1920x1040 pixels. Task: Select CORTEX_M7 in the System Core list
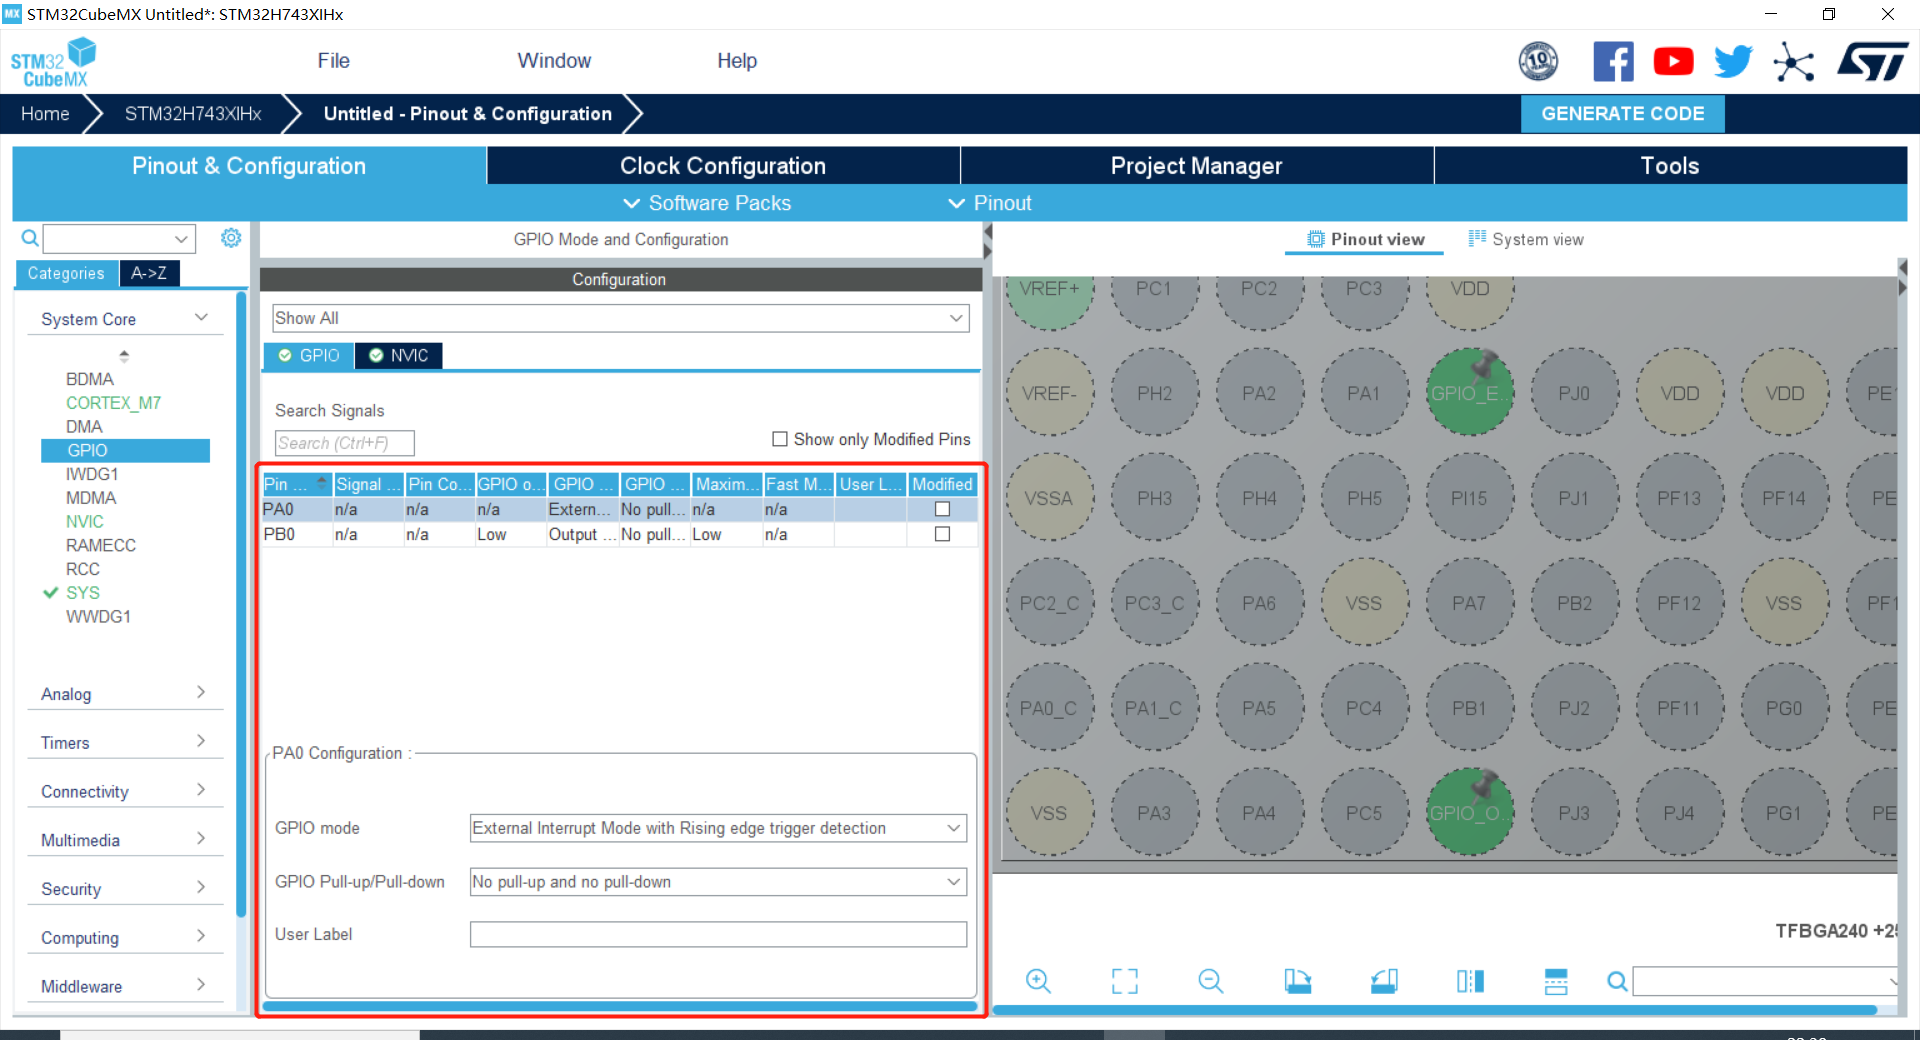[113, 403]
